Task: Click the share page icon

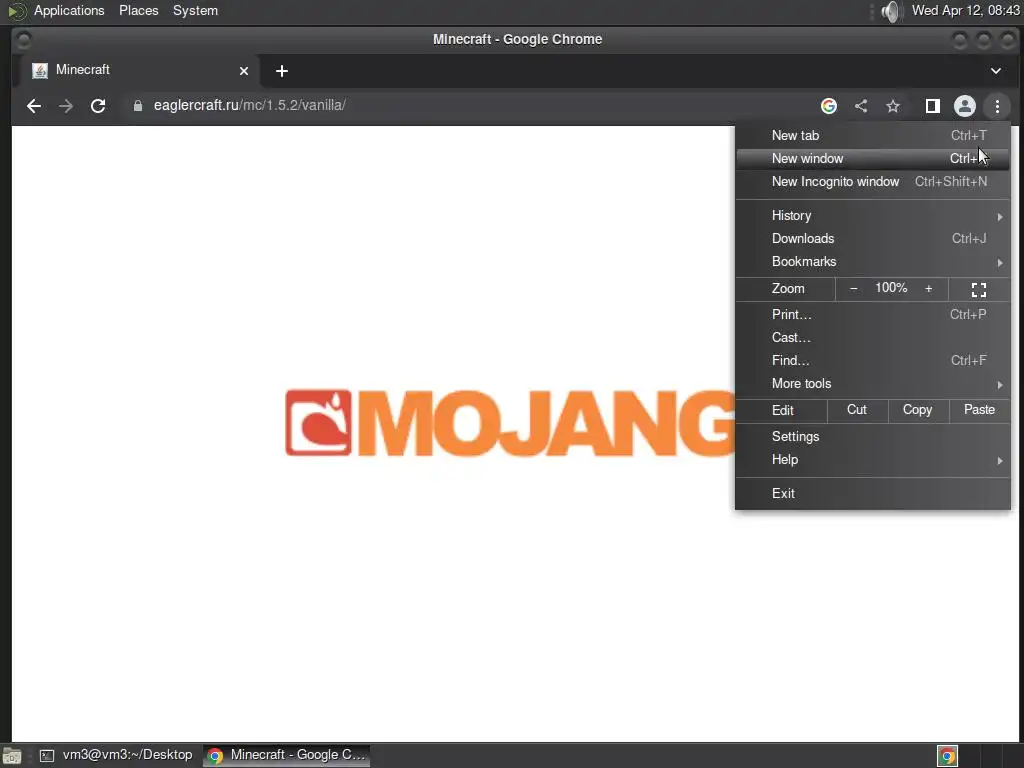Action: click(861, 106)
